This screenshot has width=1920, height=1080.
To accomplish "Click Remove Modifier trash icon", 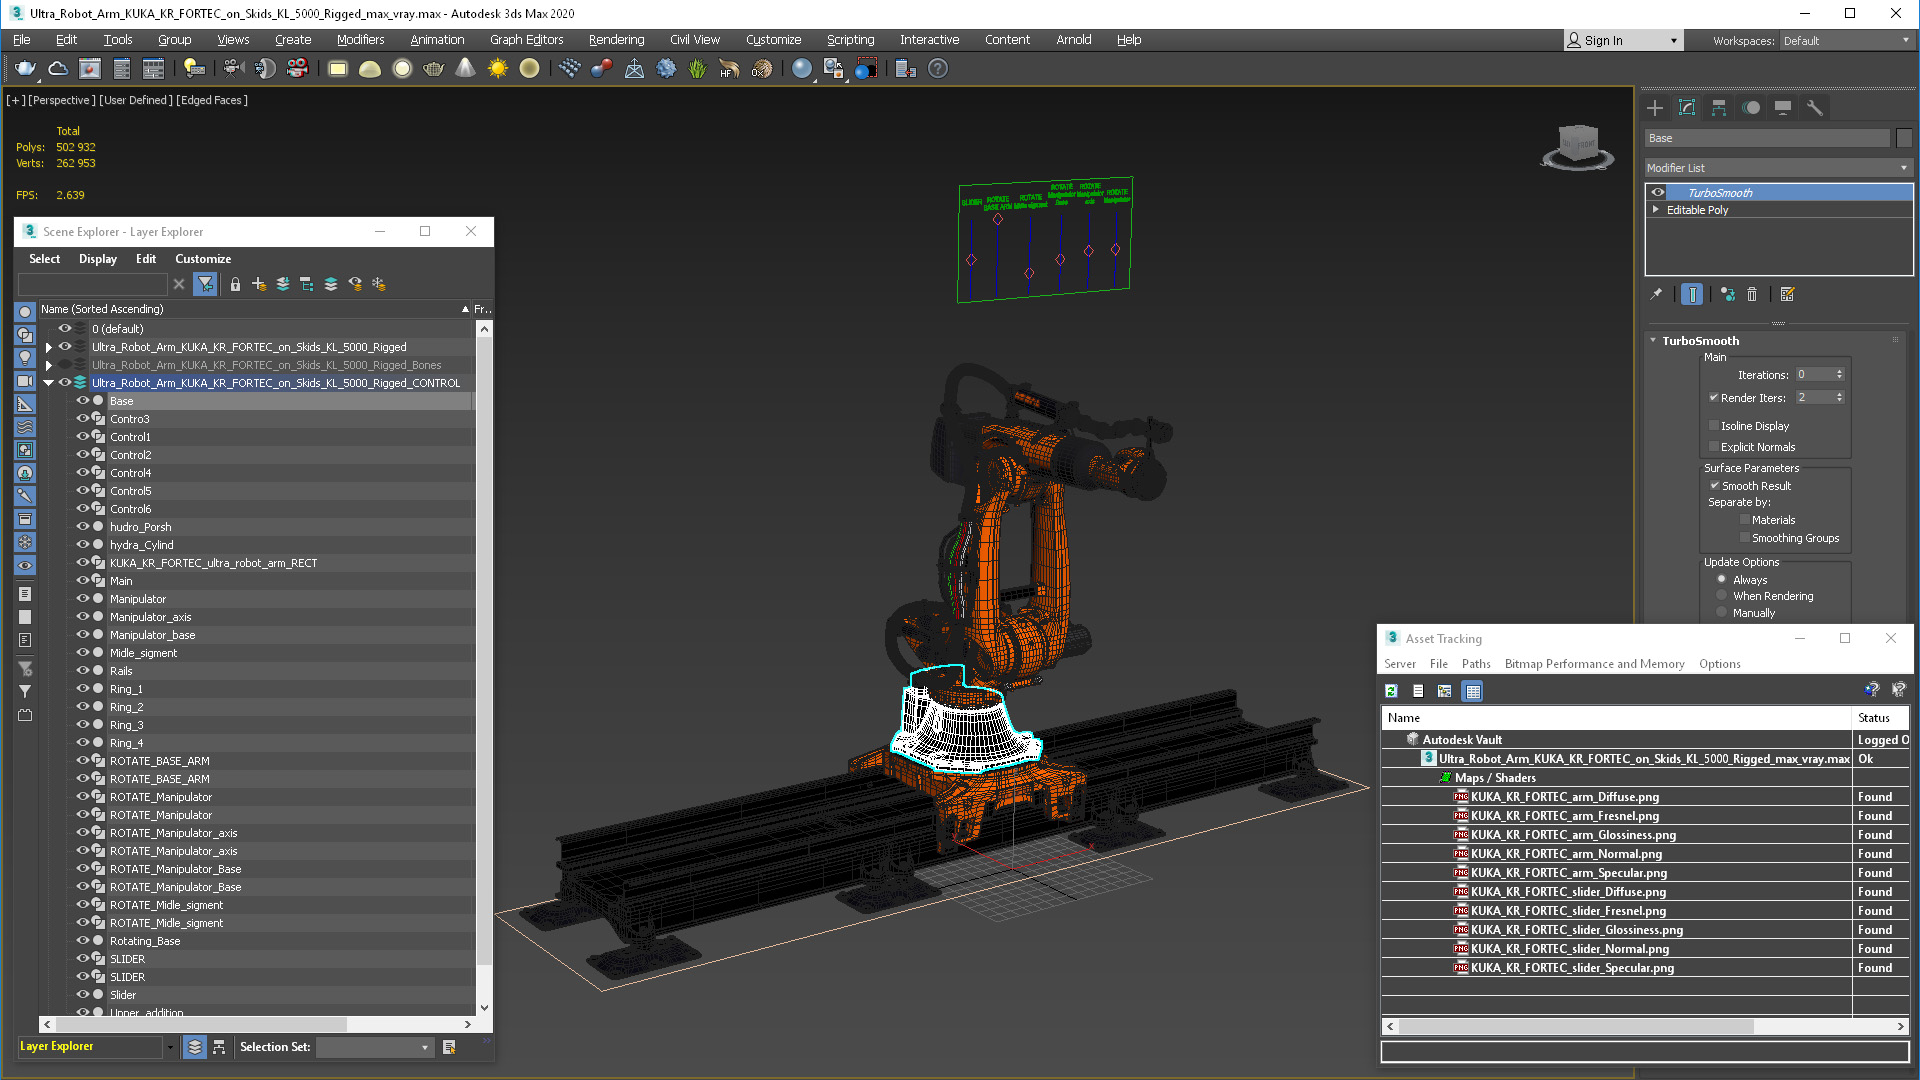I will point(1752,294).
